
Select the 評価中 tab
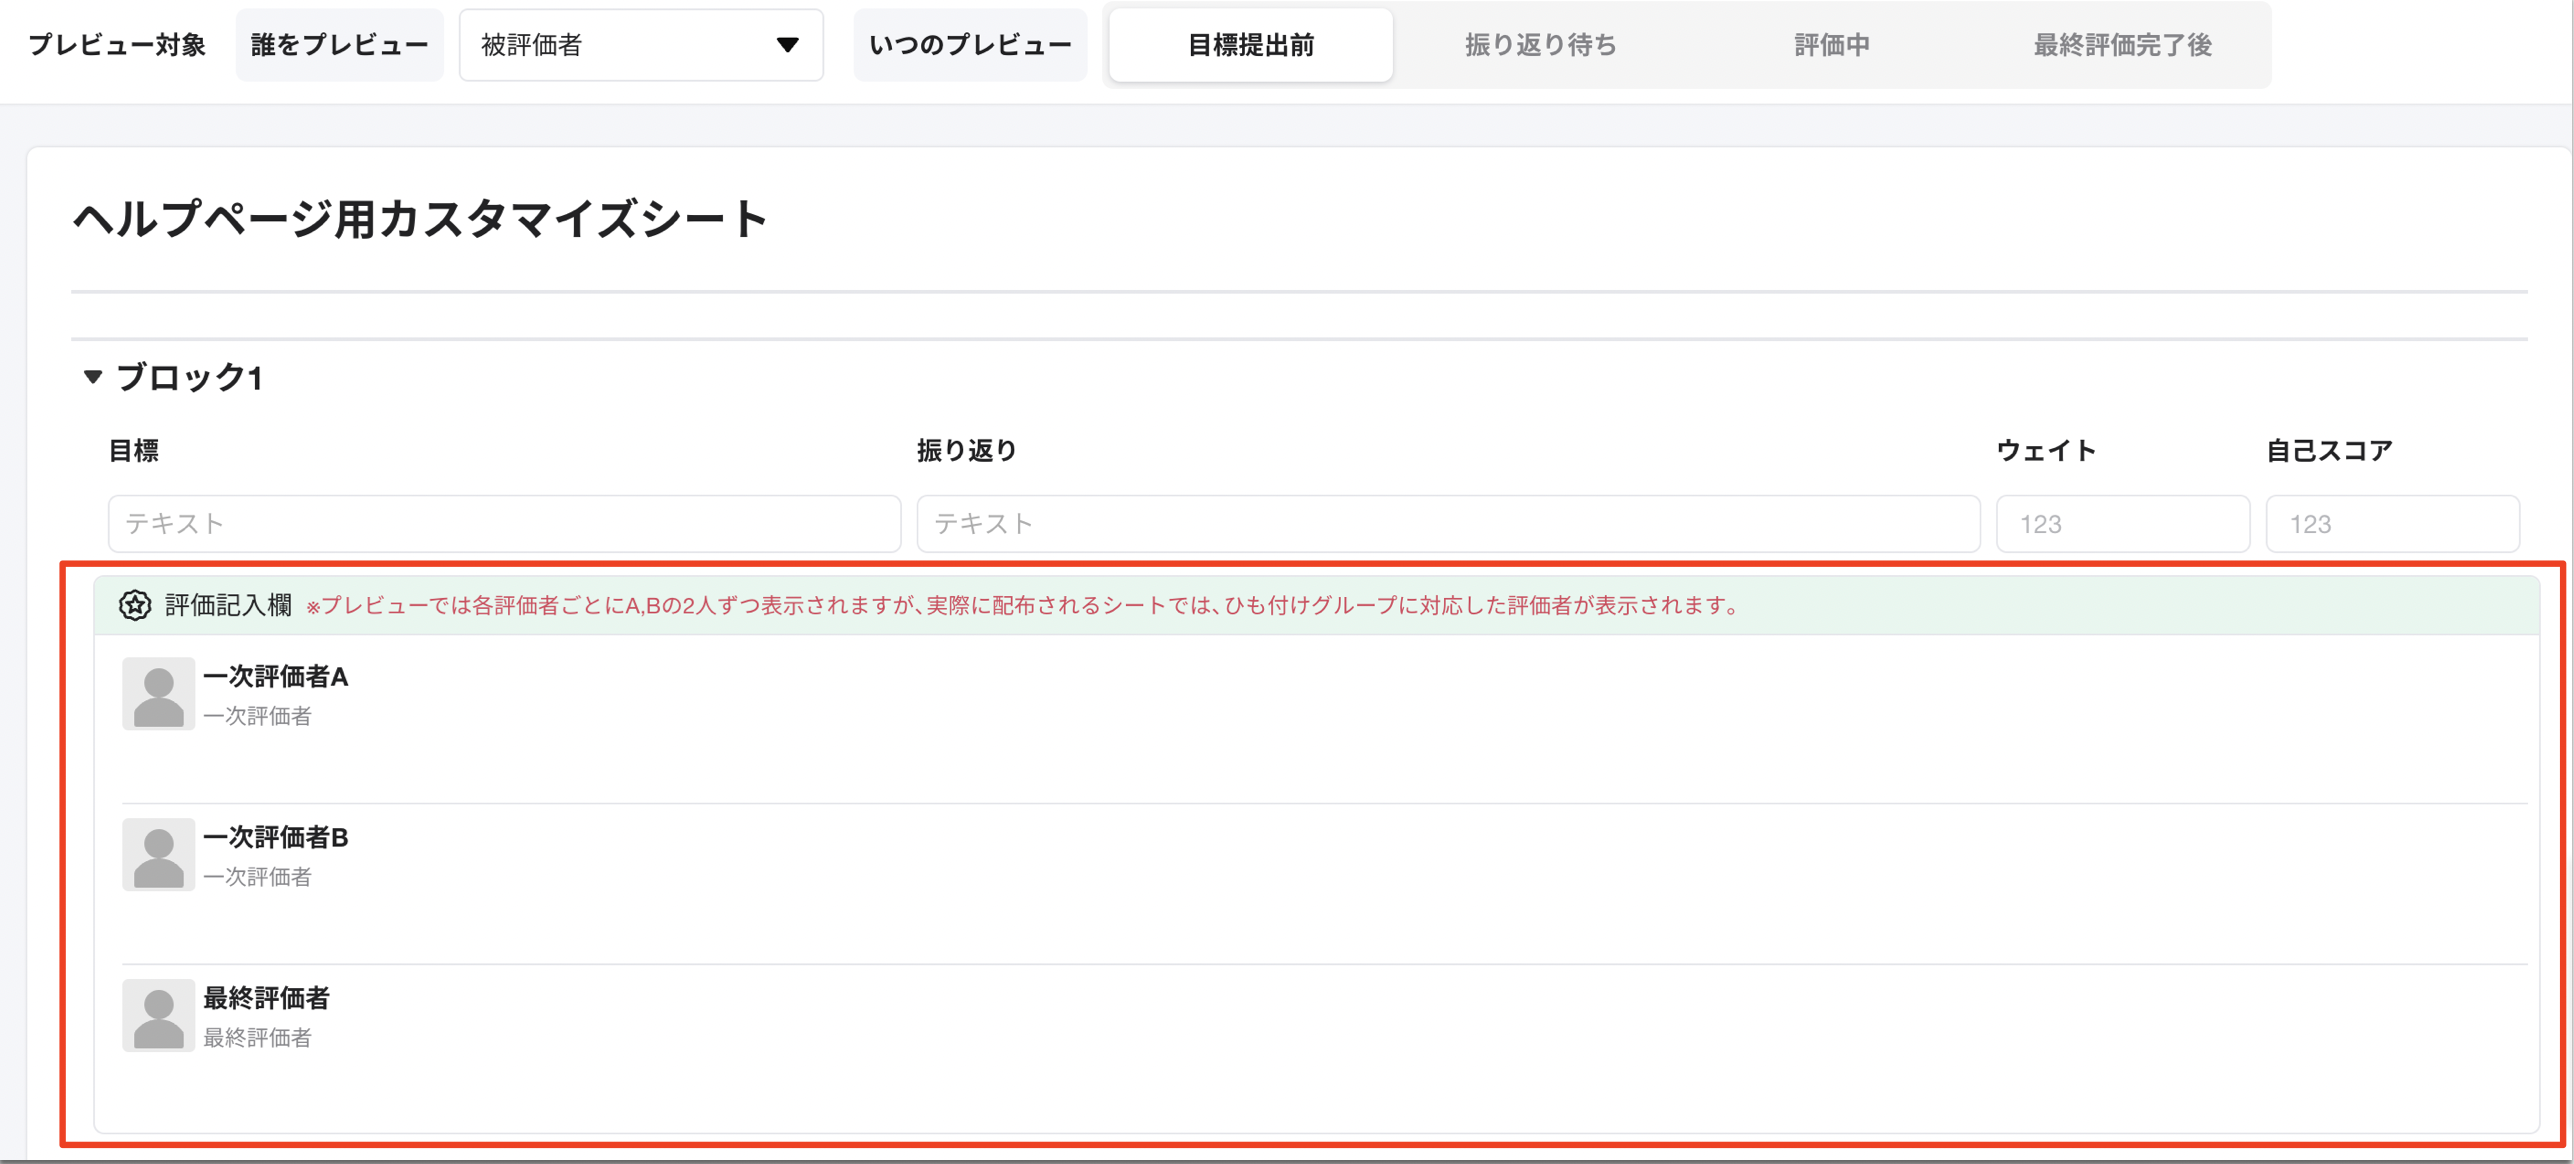click(x=1831, y=44)
